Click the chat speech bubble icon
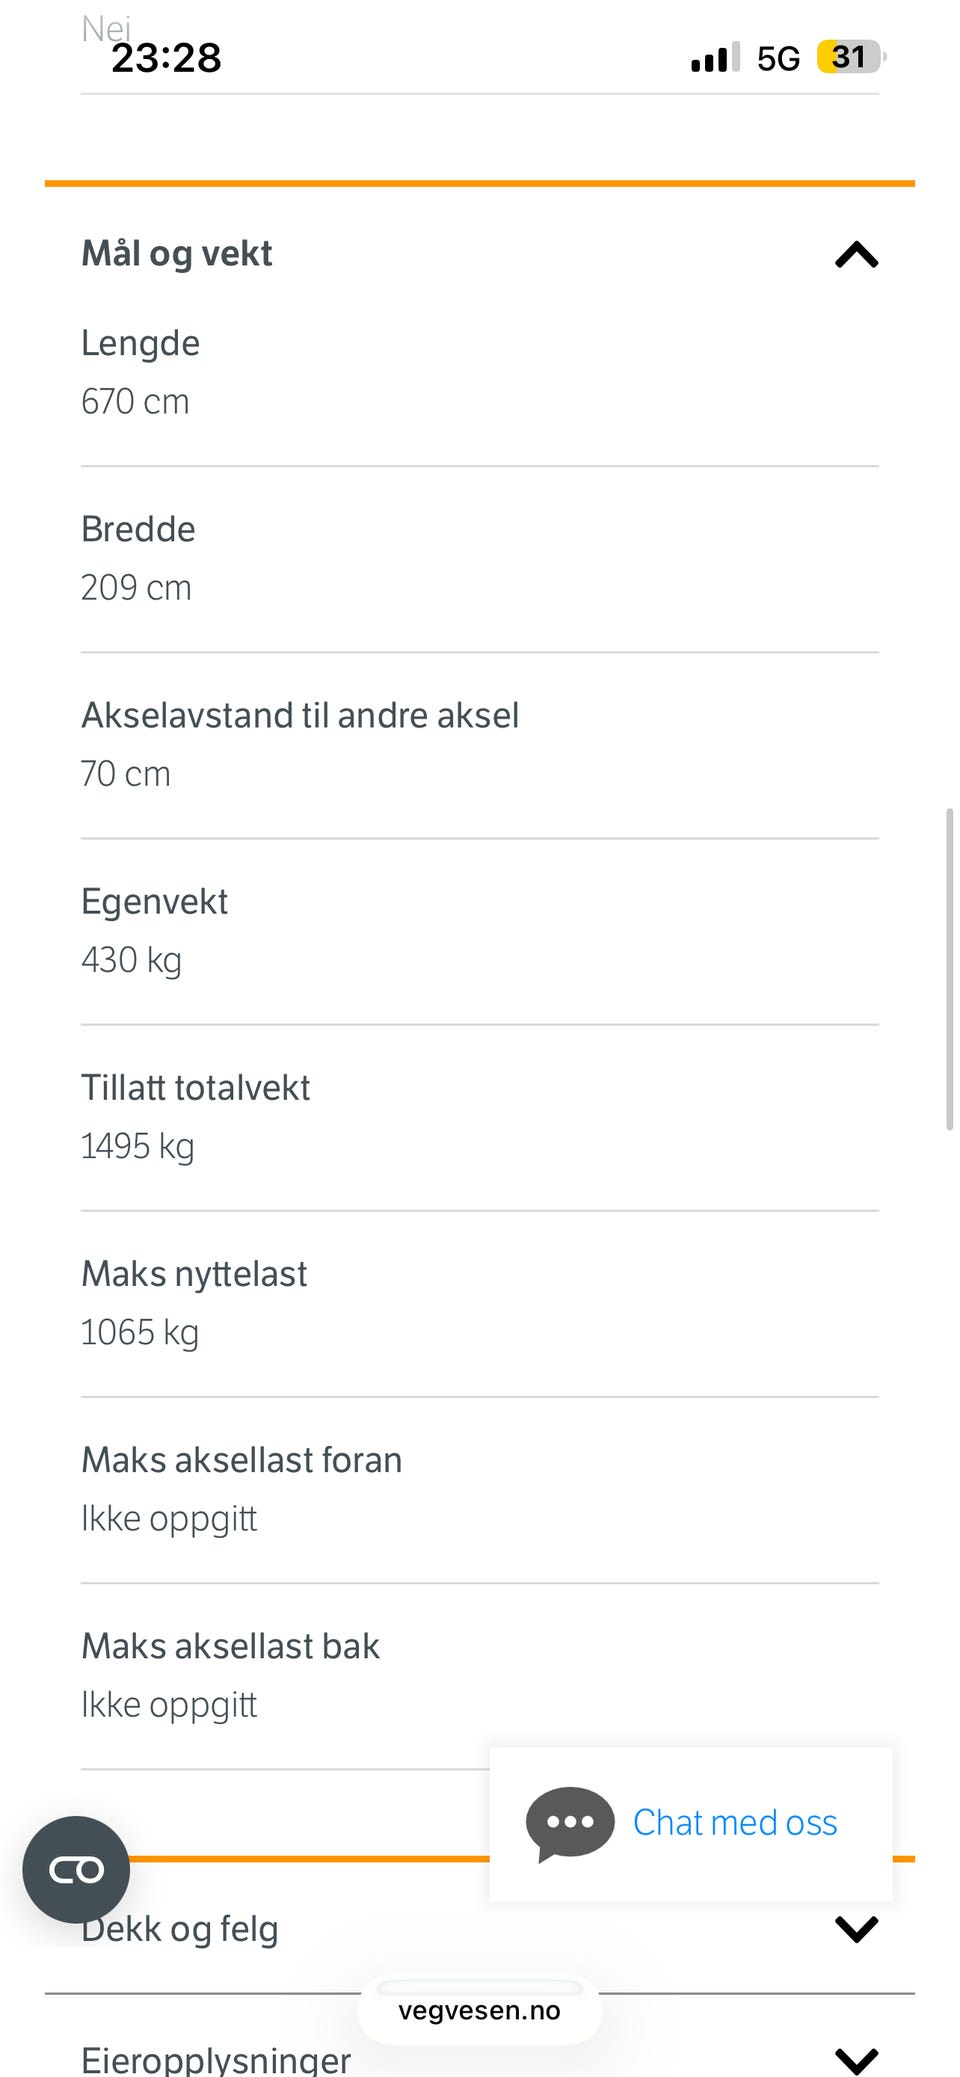The height and width of the screenshot is (2077, 960). [x=570, y=1823]
